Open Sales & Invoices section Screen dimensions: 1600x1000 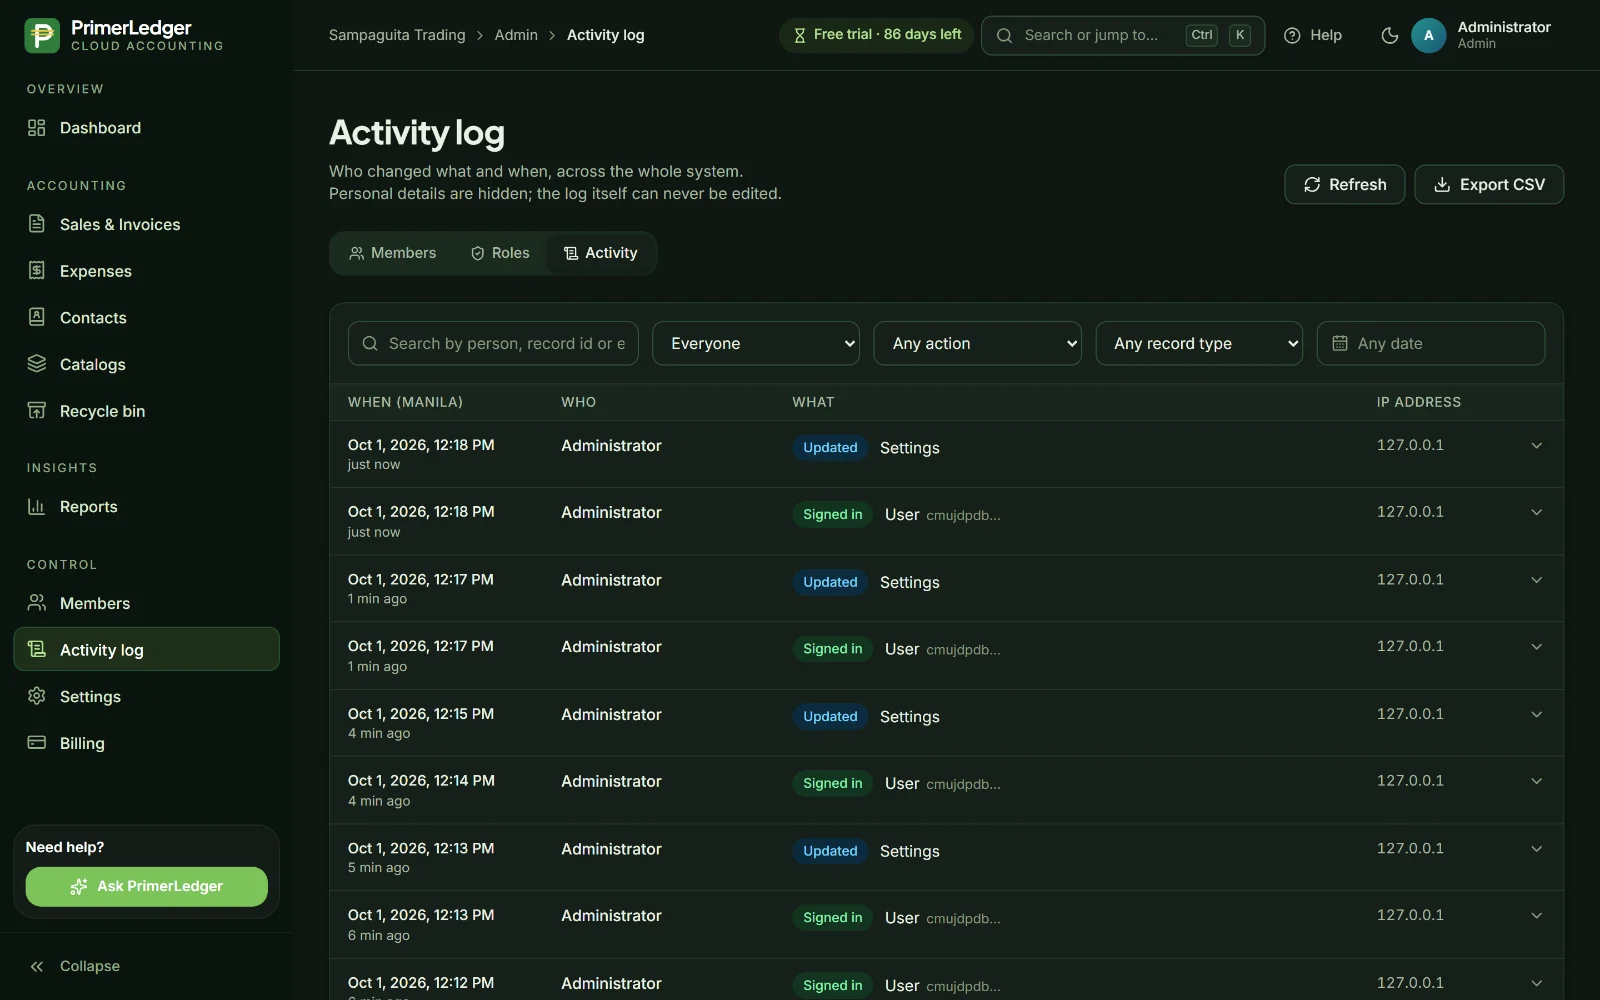[x=146, y=224]
